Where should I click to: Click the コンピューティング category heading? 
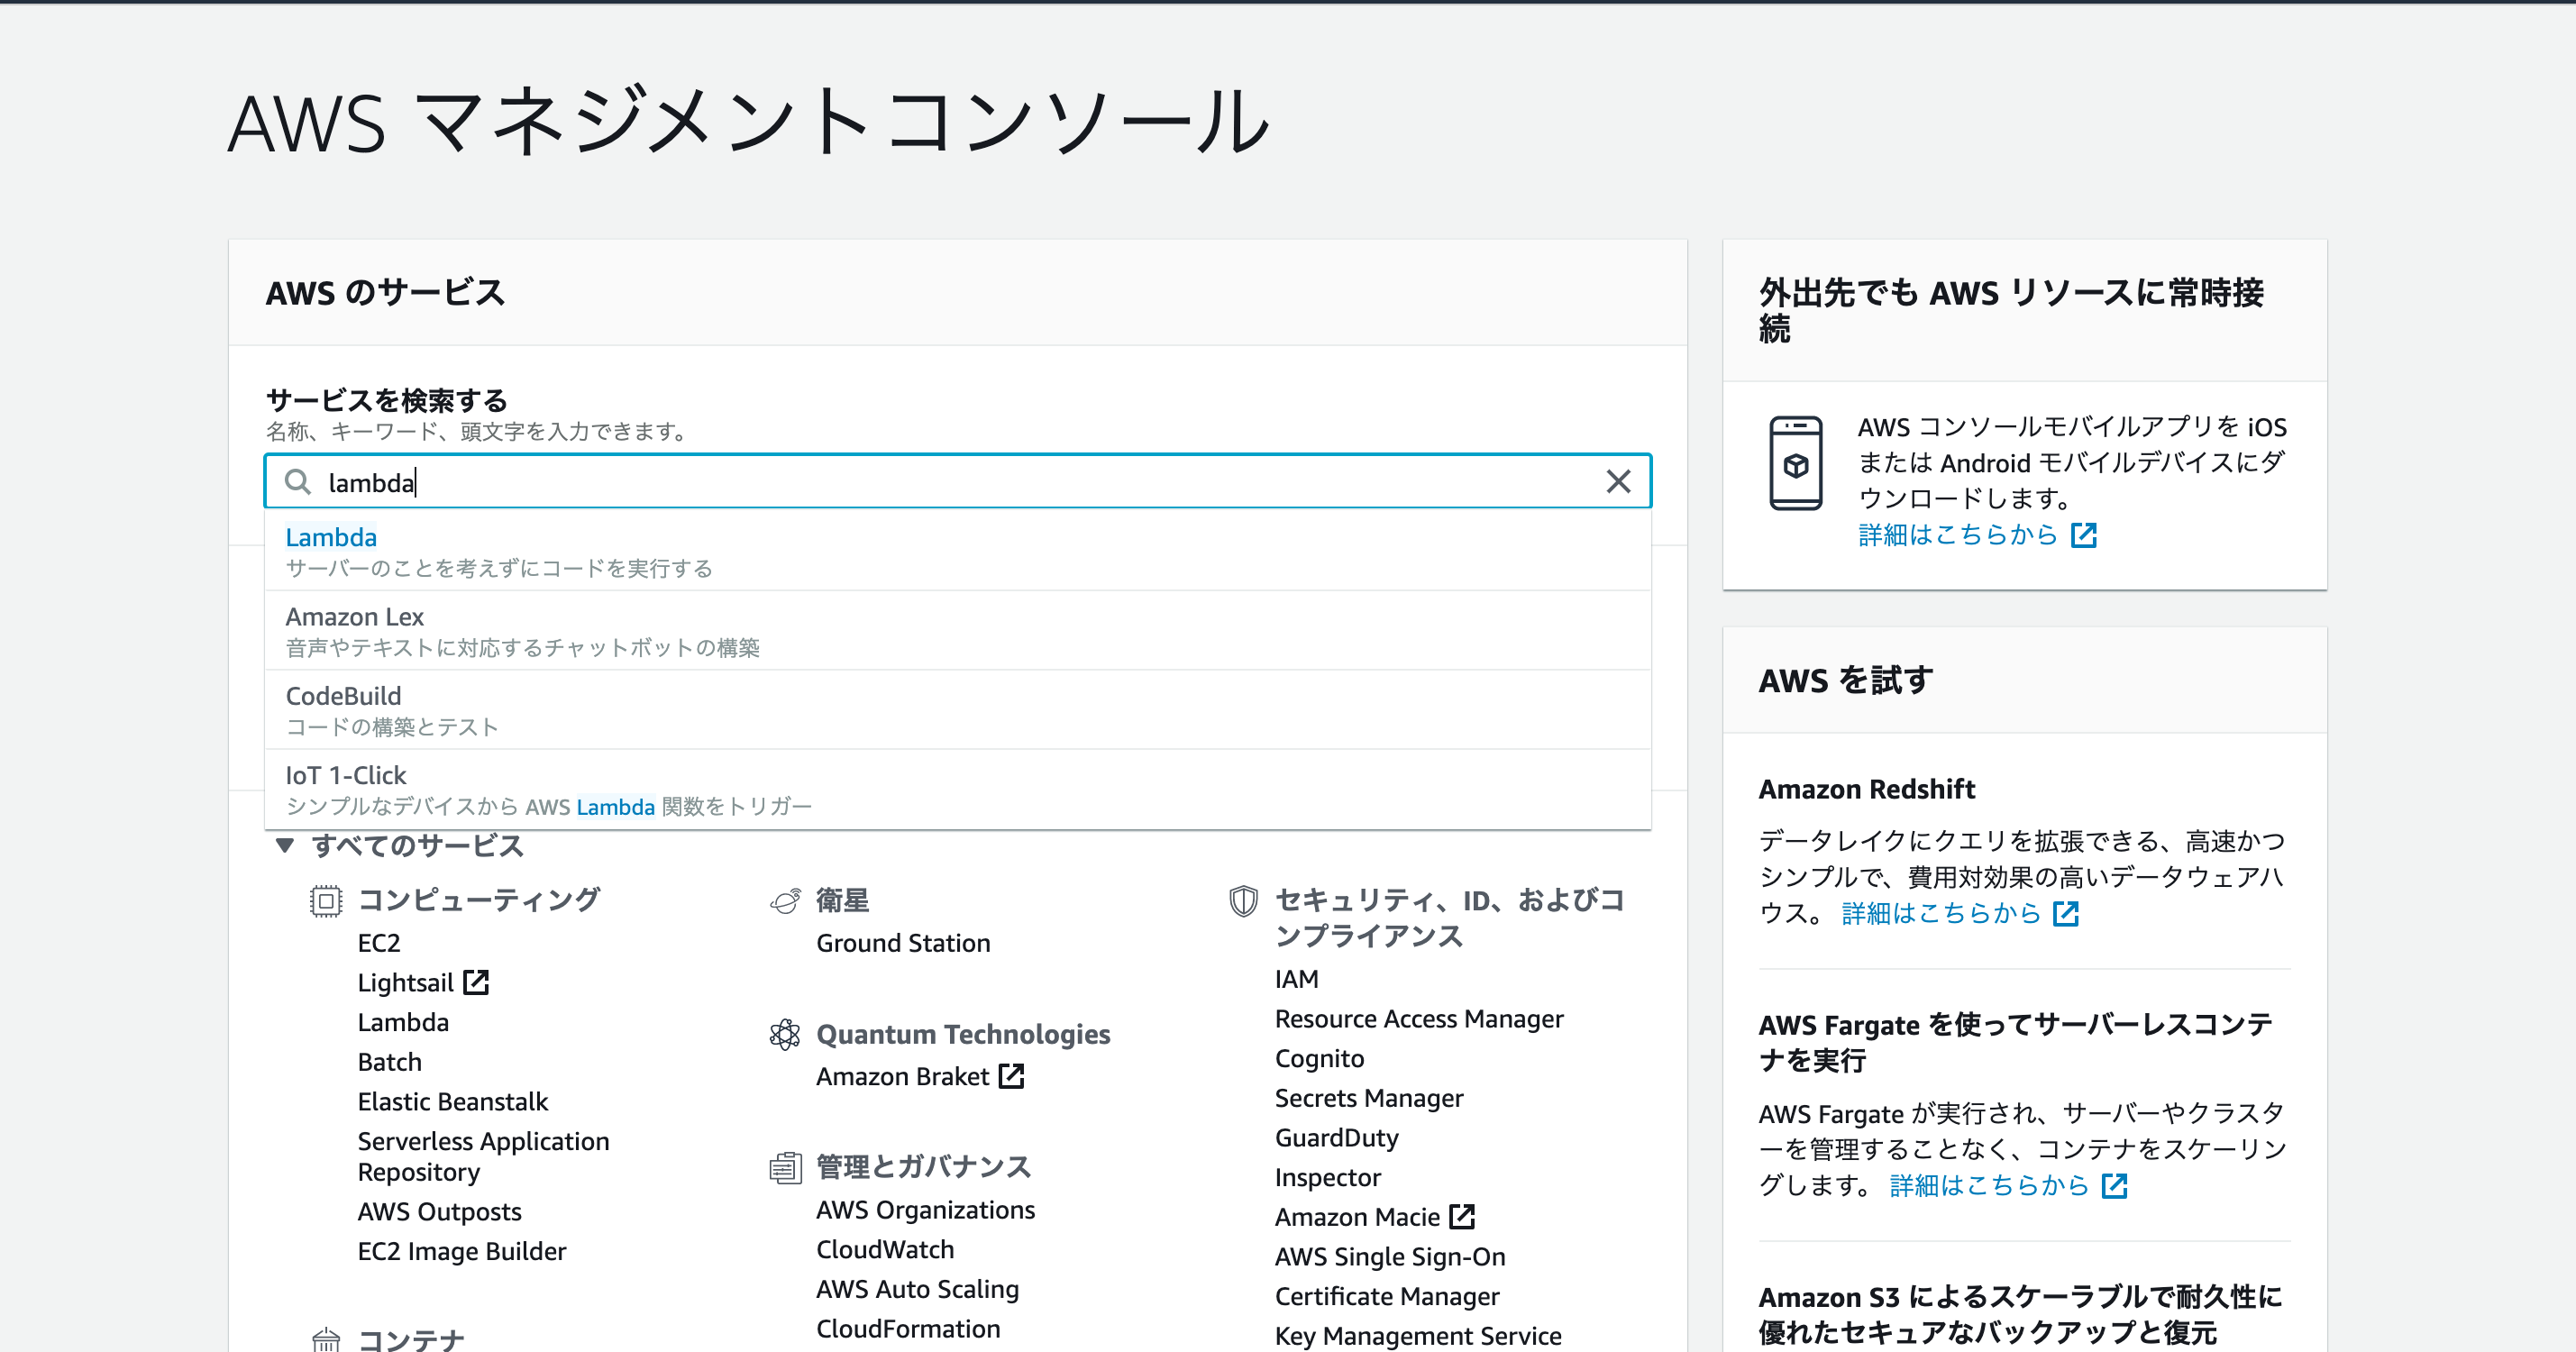(478, 900)
